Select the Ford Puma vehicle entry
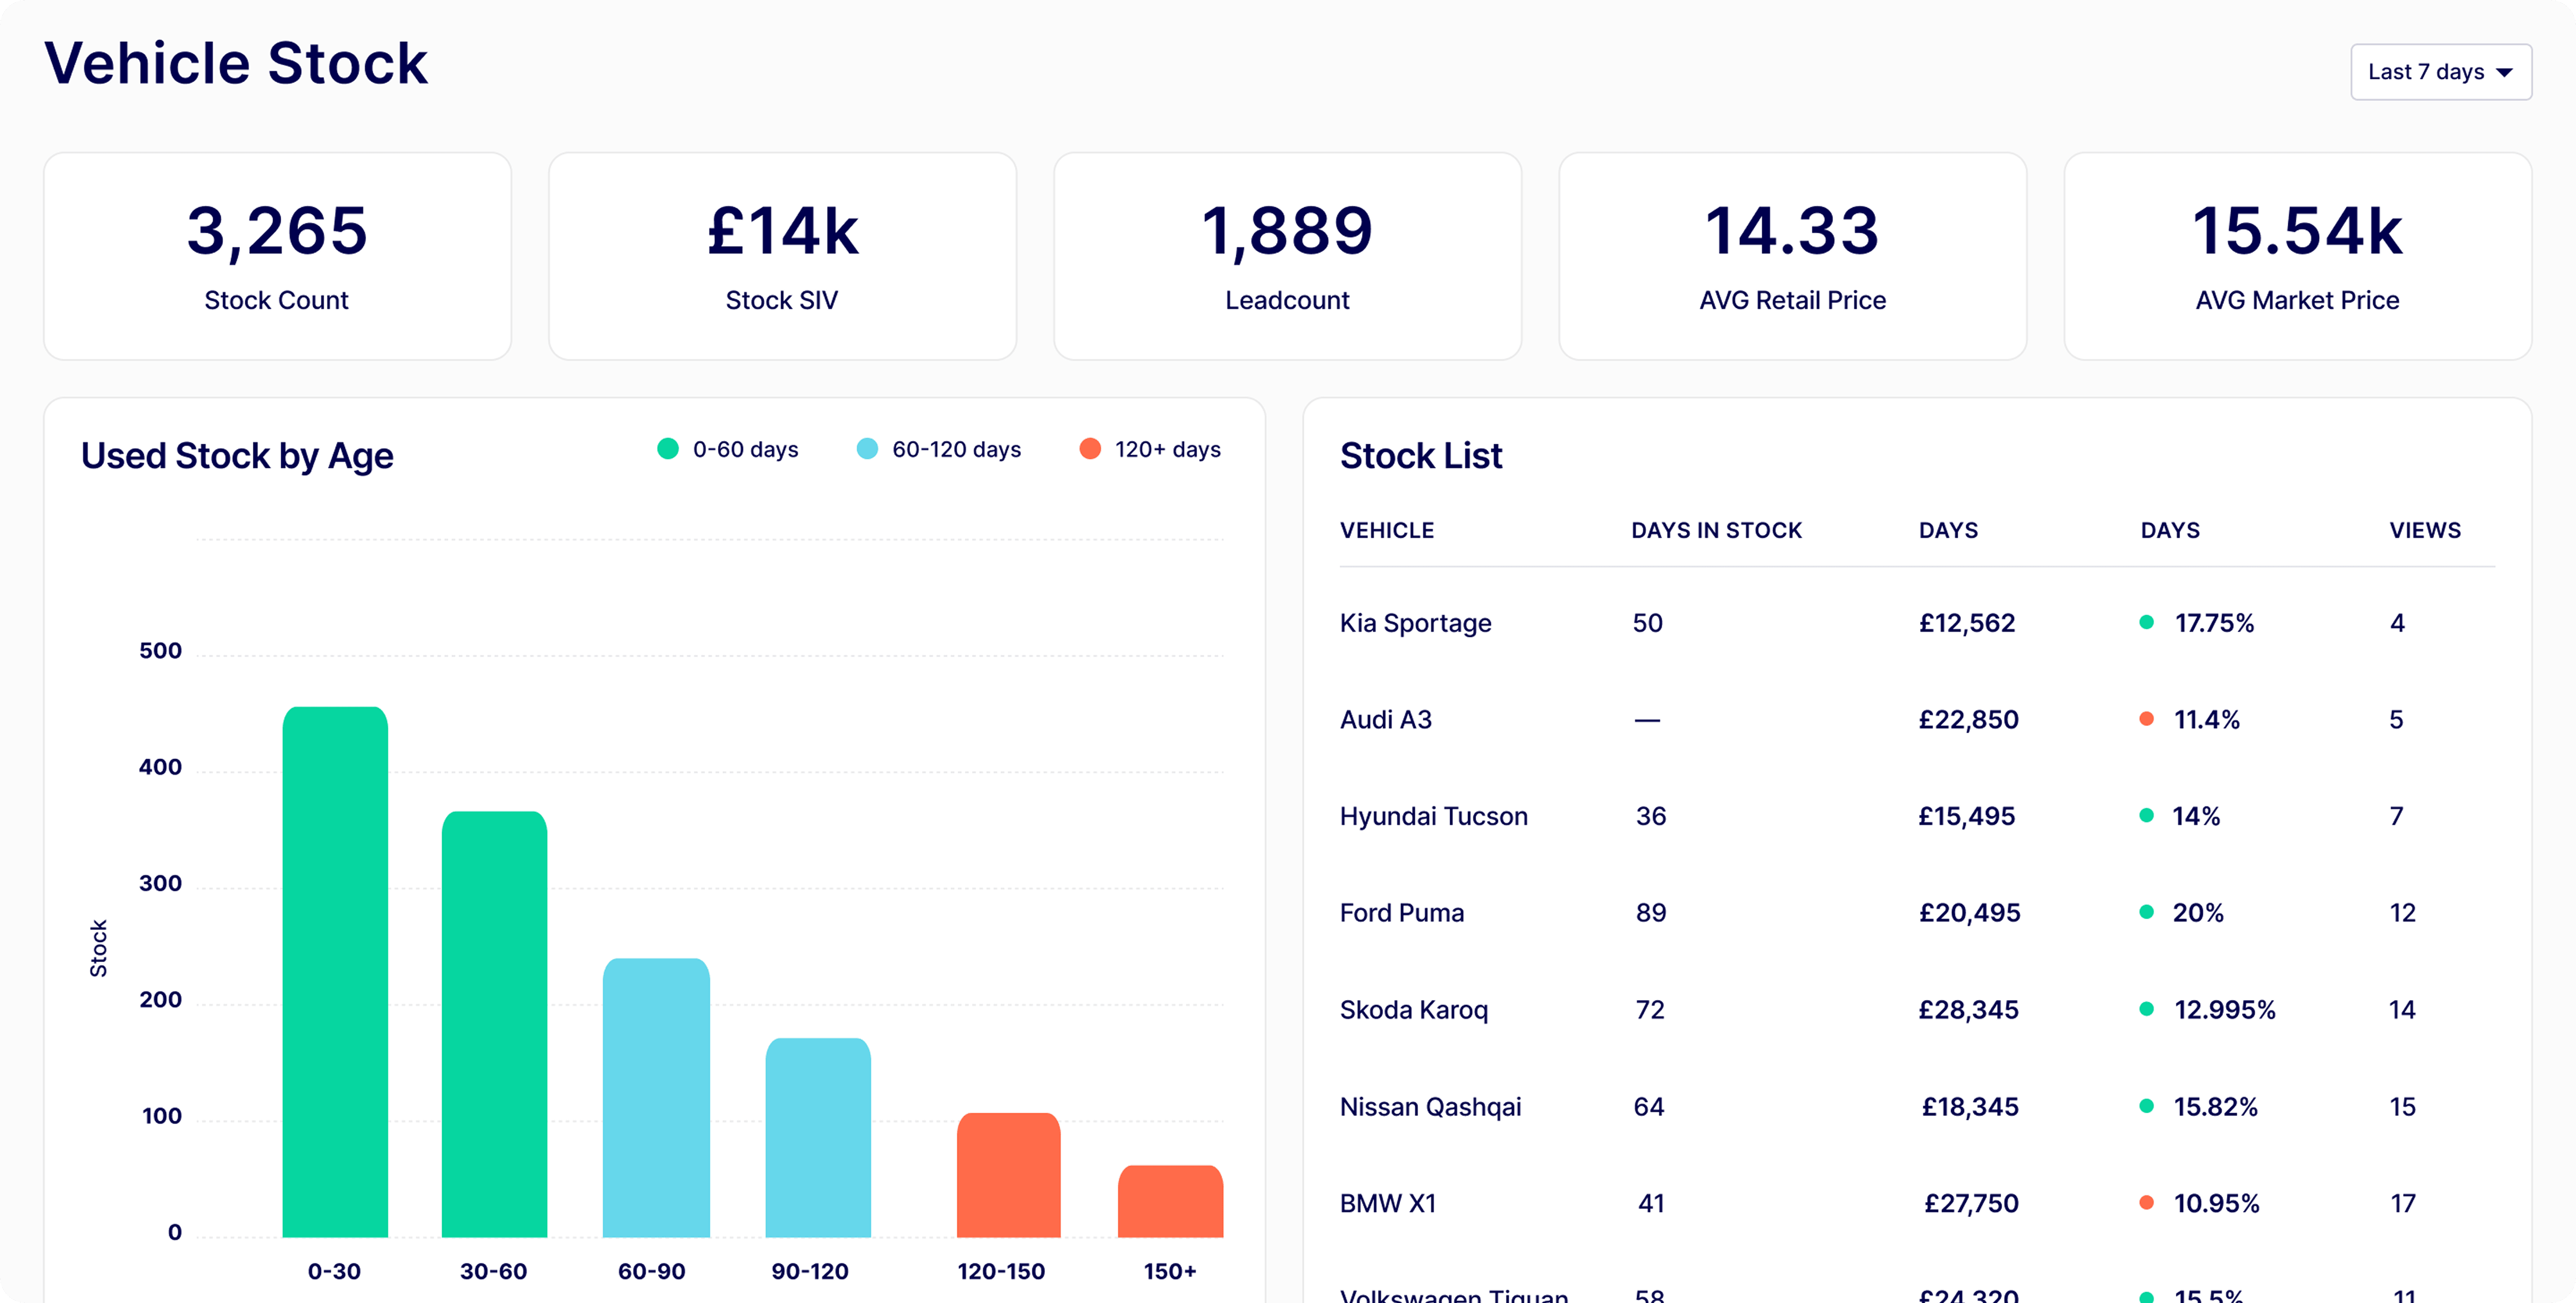Viewport: 2576px width, 1303px height. click(x=1401, y=912)
